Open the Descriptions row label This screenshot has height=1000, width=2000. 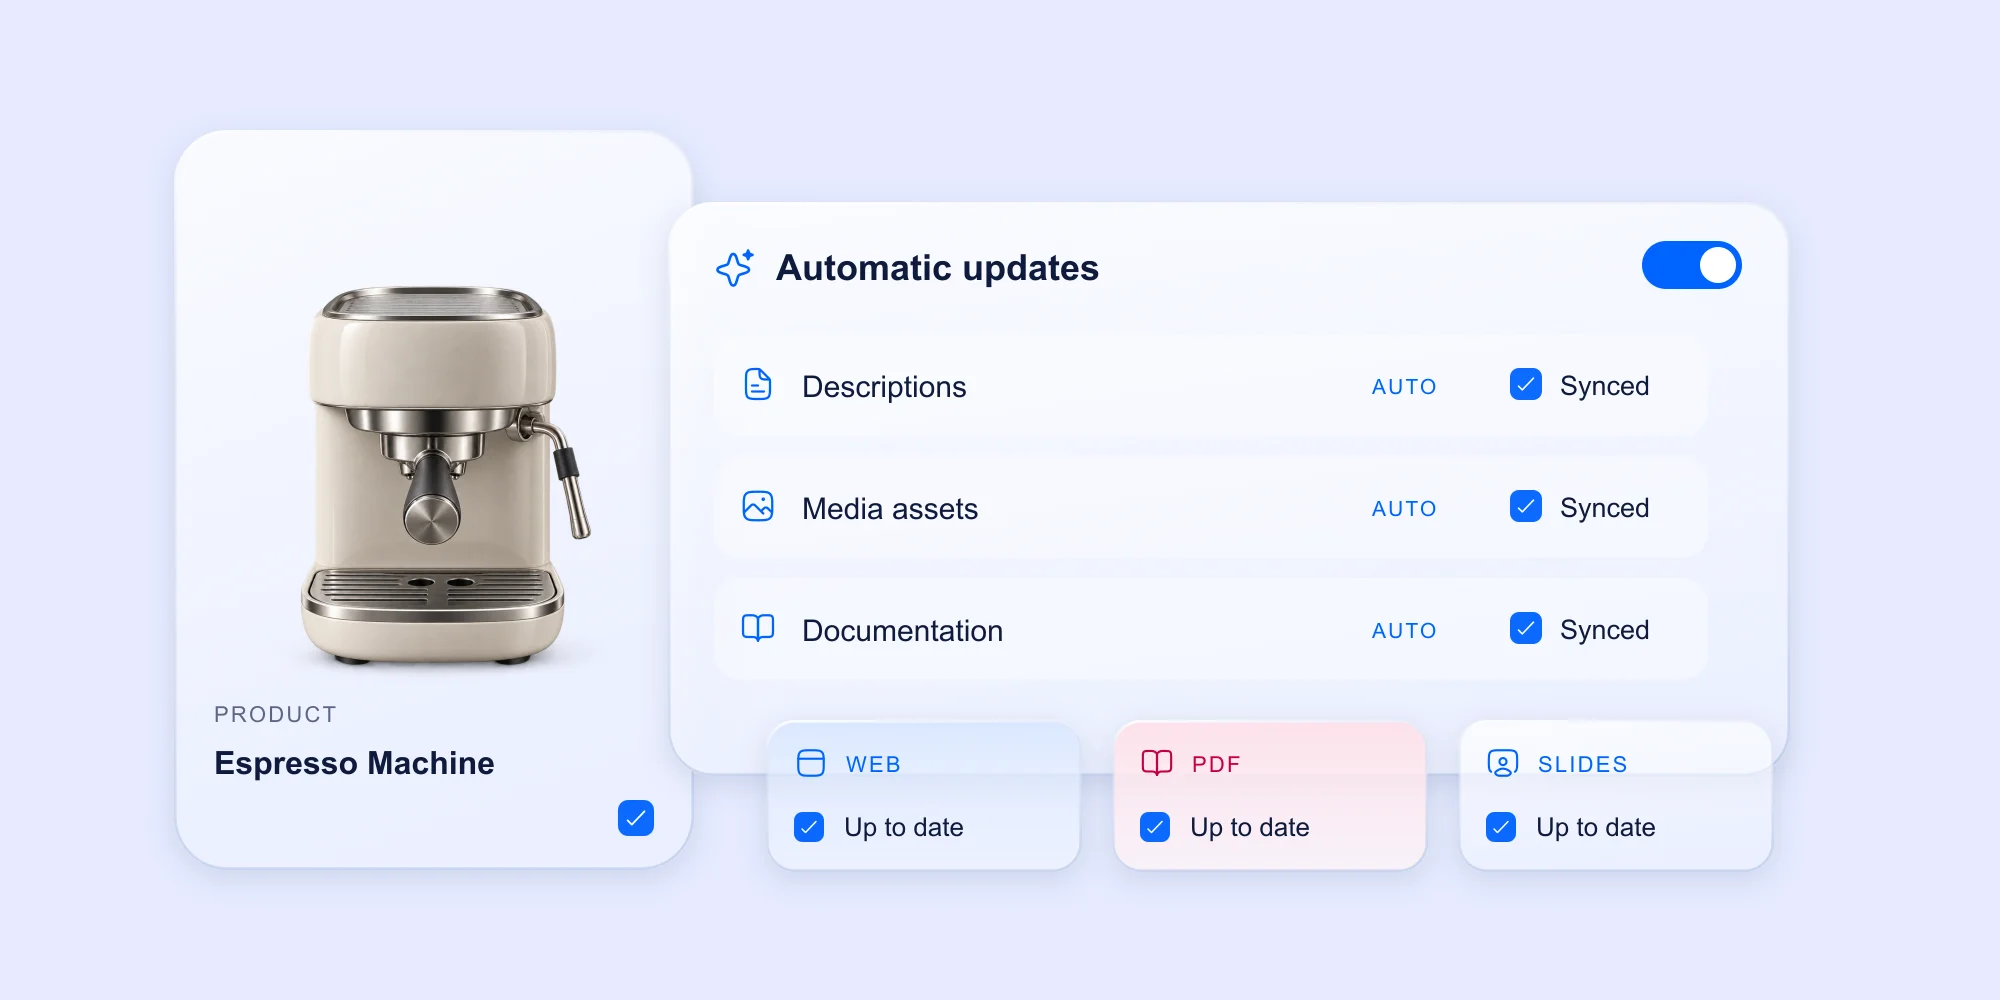click(884, 387)
